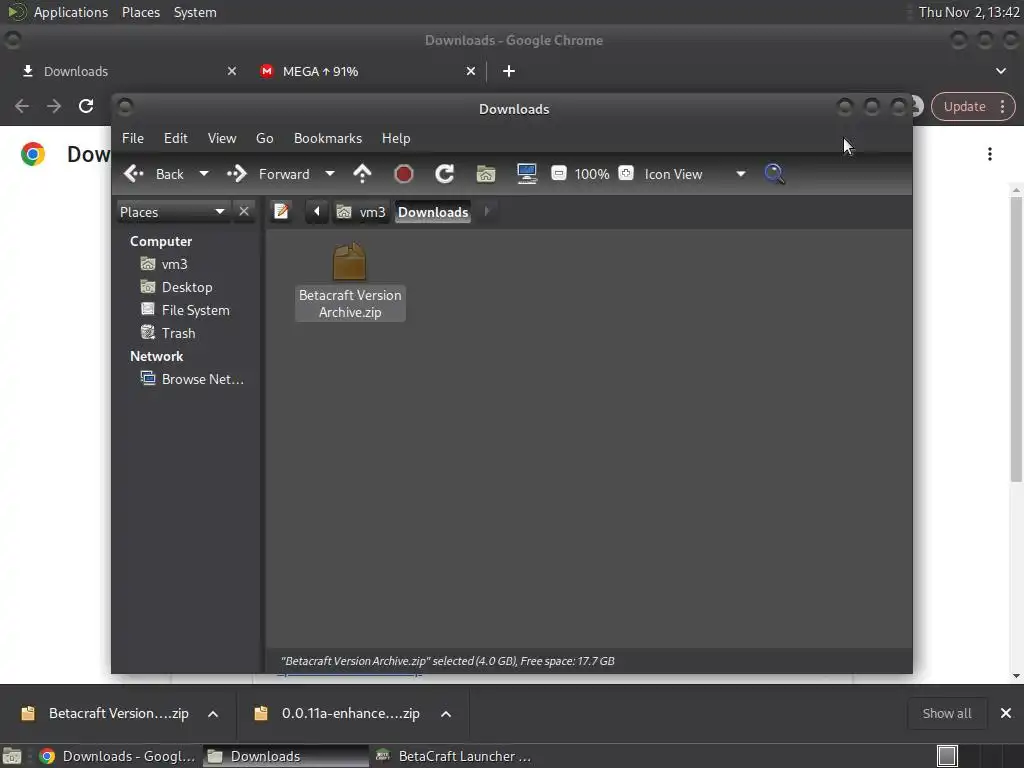Viewport: 1024px width, 768px height.
Task: Go up to parent folder
Action: pyautogui.click(x=362, y=174)
